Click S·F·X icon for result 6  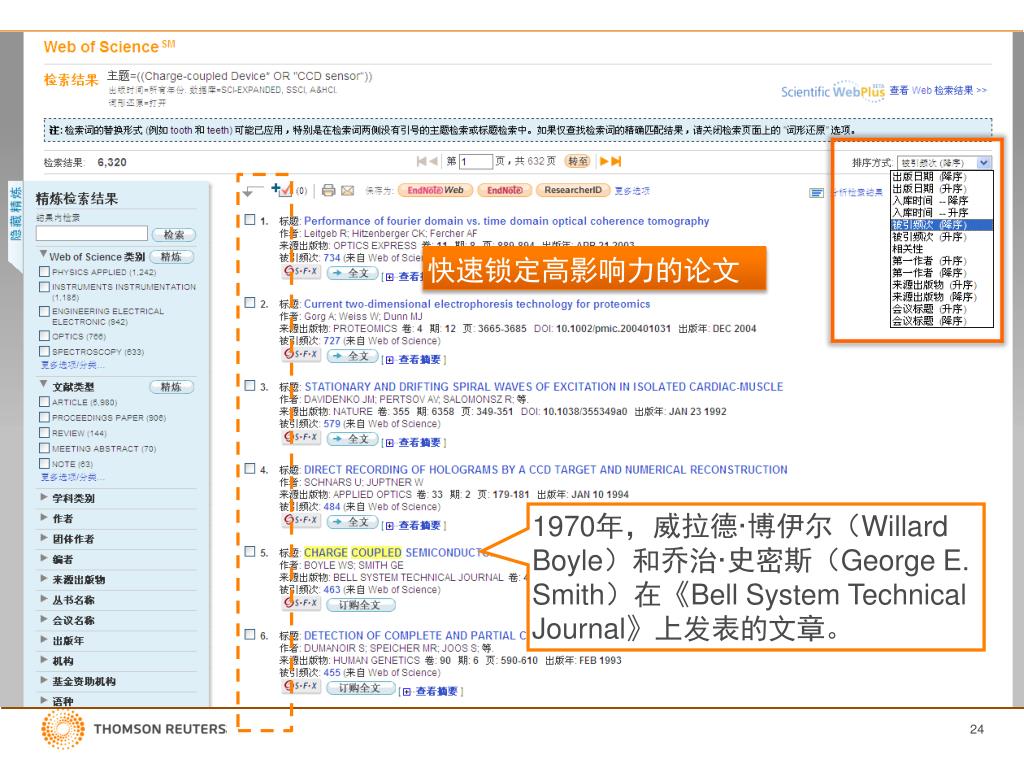coord(301,686)
